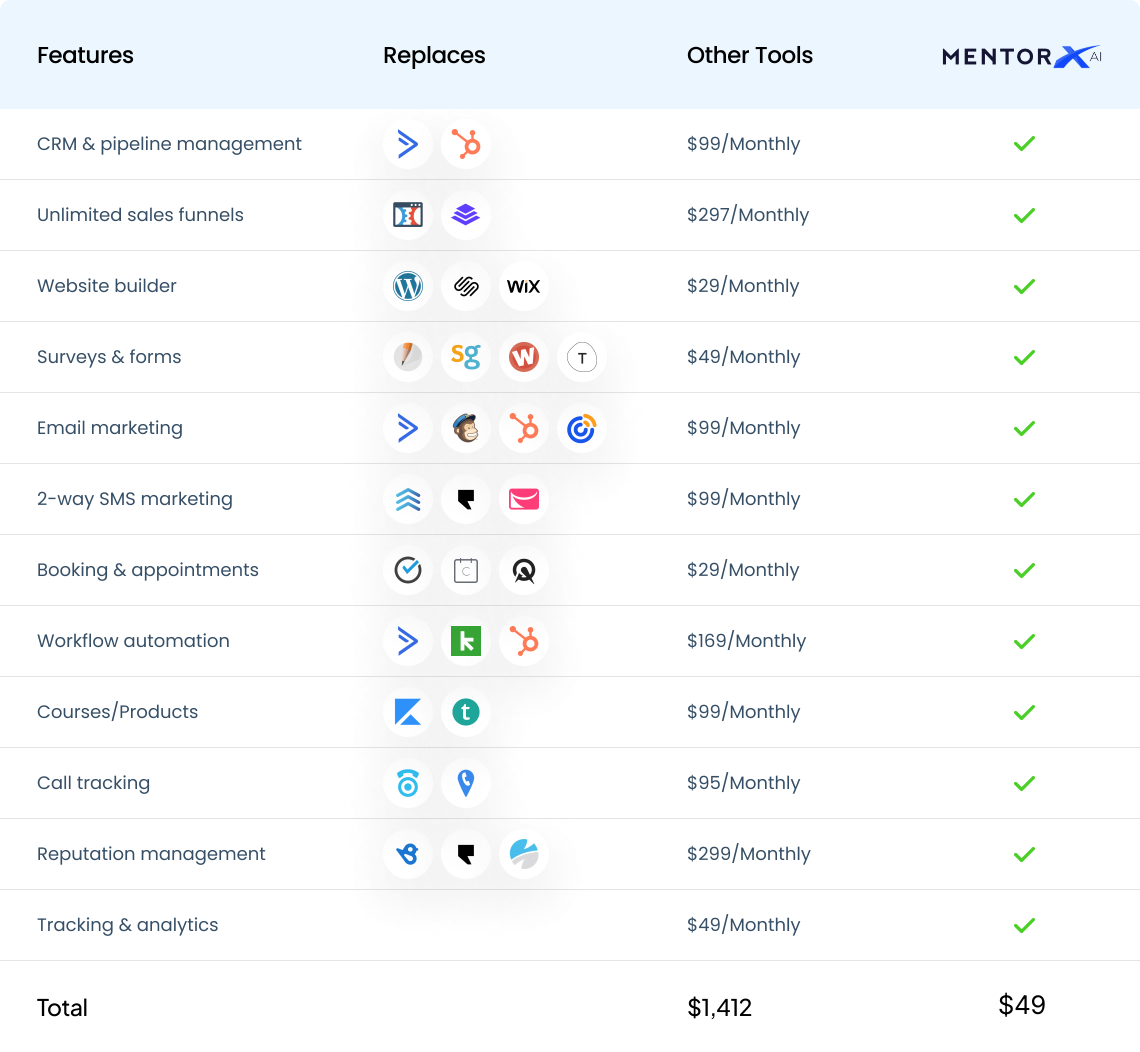Click the green checkmark for Tracking & analytics

pyautogui.click(x=1024, y=925)
